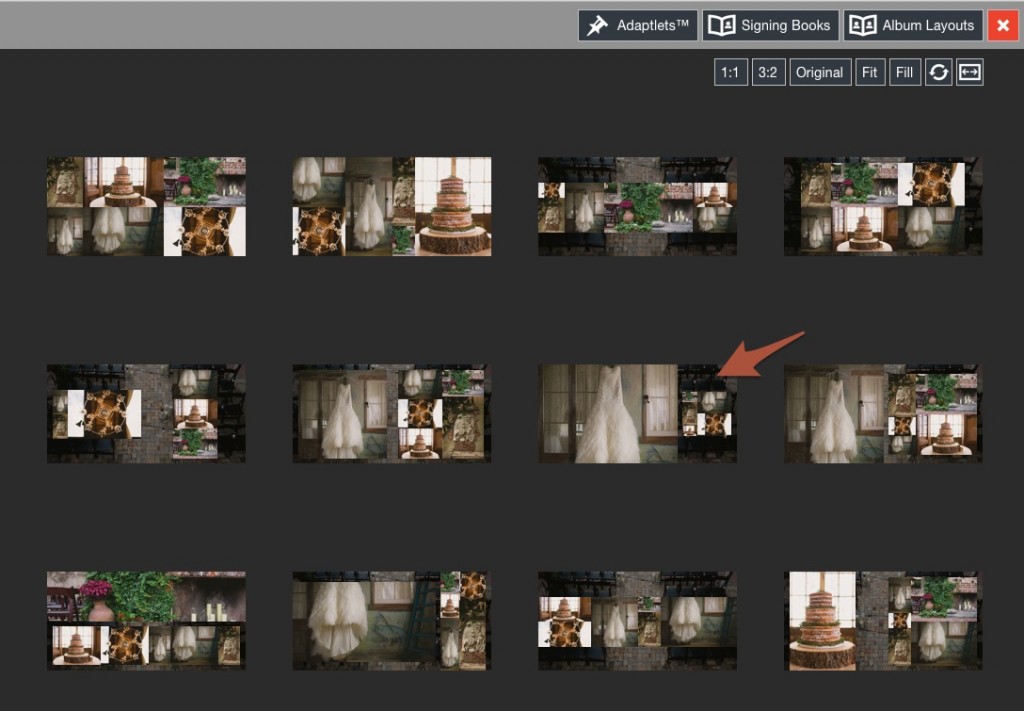Select middle-row layout with chandelier on left
This screenshot has height=711, width=1024.
pyautogui.click(x=146, y=414)
